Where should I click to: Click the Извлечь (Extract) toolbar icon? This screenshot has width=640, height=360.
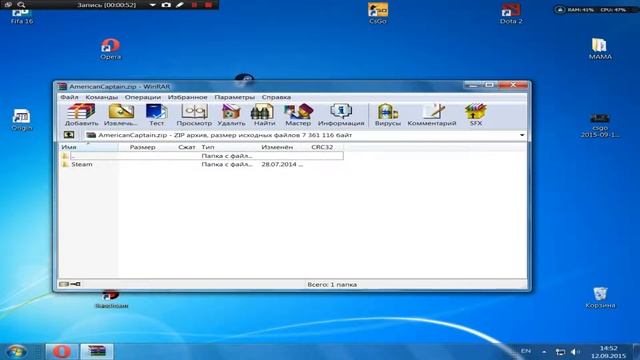pyautogui.click(x=121, y=115)
